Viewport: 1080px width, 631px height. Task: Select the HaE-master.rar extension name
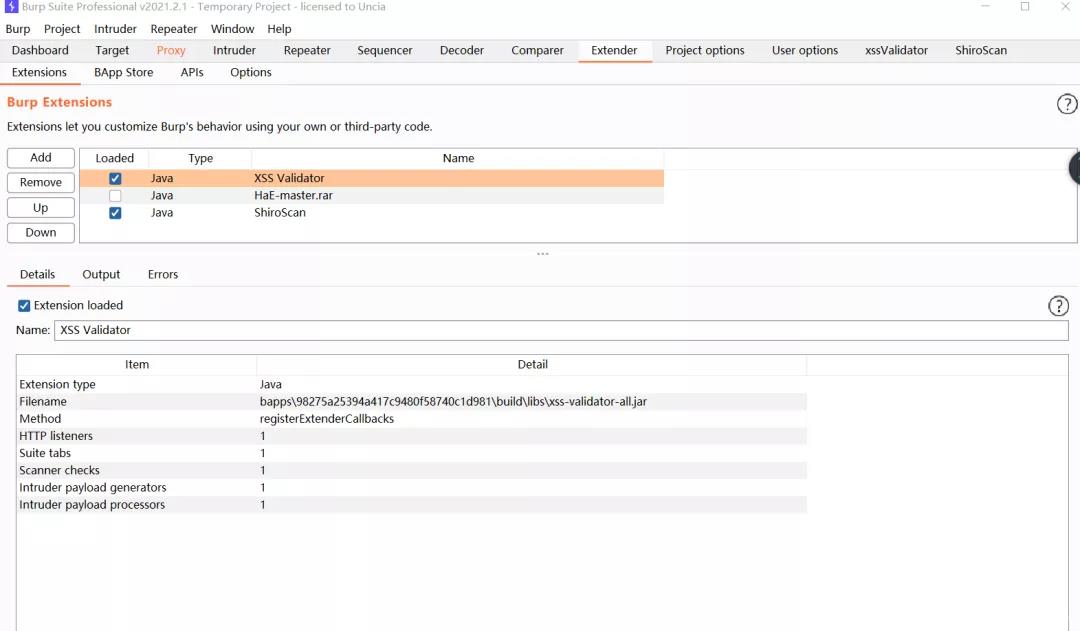coord(293,196)
